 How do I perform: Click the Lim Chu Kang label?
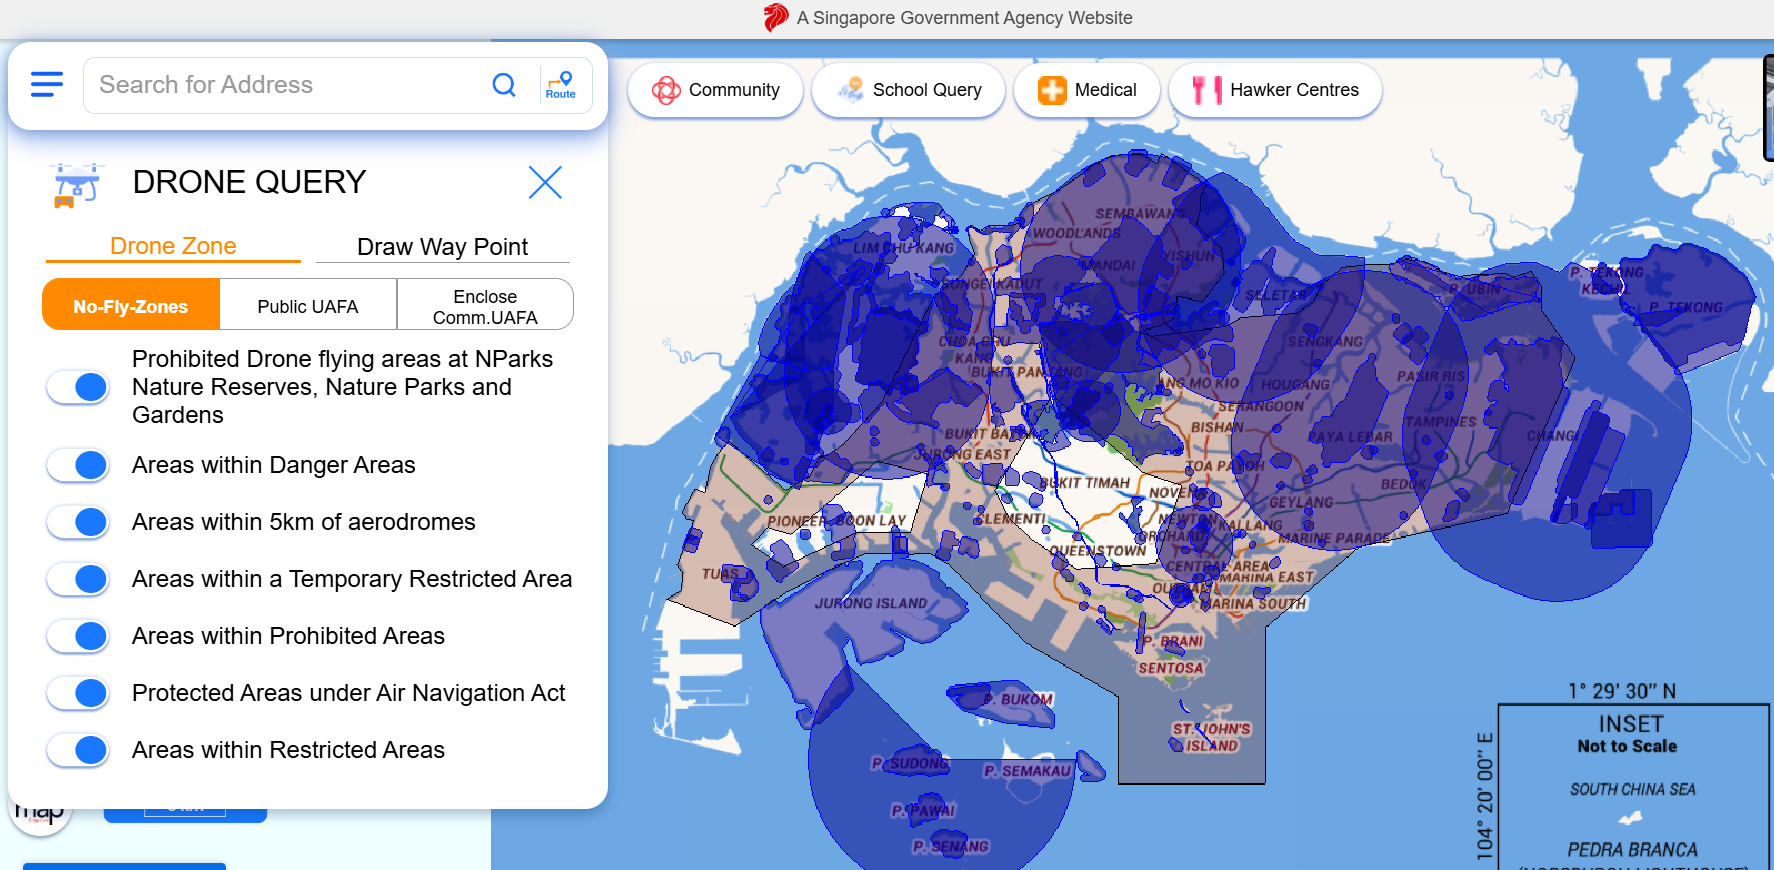point(904,248)
